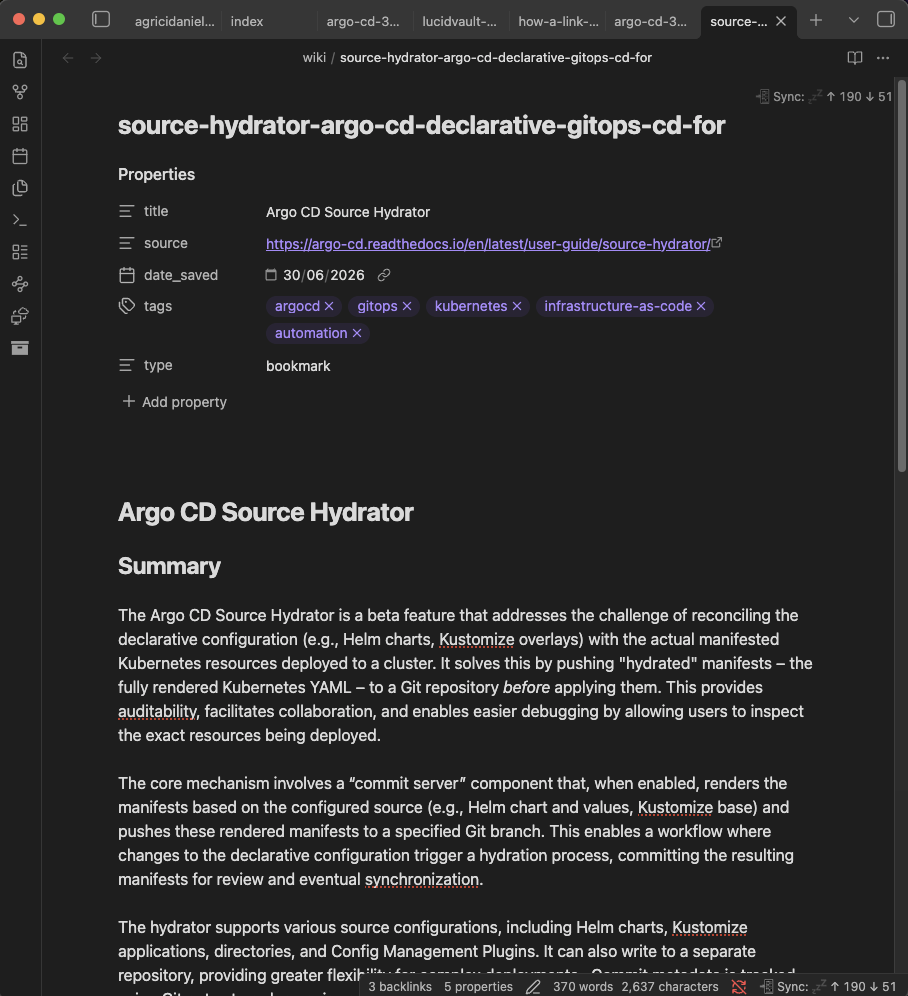Viewport: 908px width, 996px height.
Task: Open the more options ellipsis menu
Action: tap(883, 58)
